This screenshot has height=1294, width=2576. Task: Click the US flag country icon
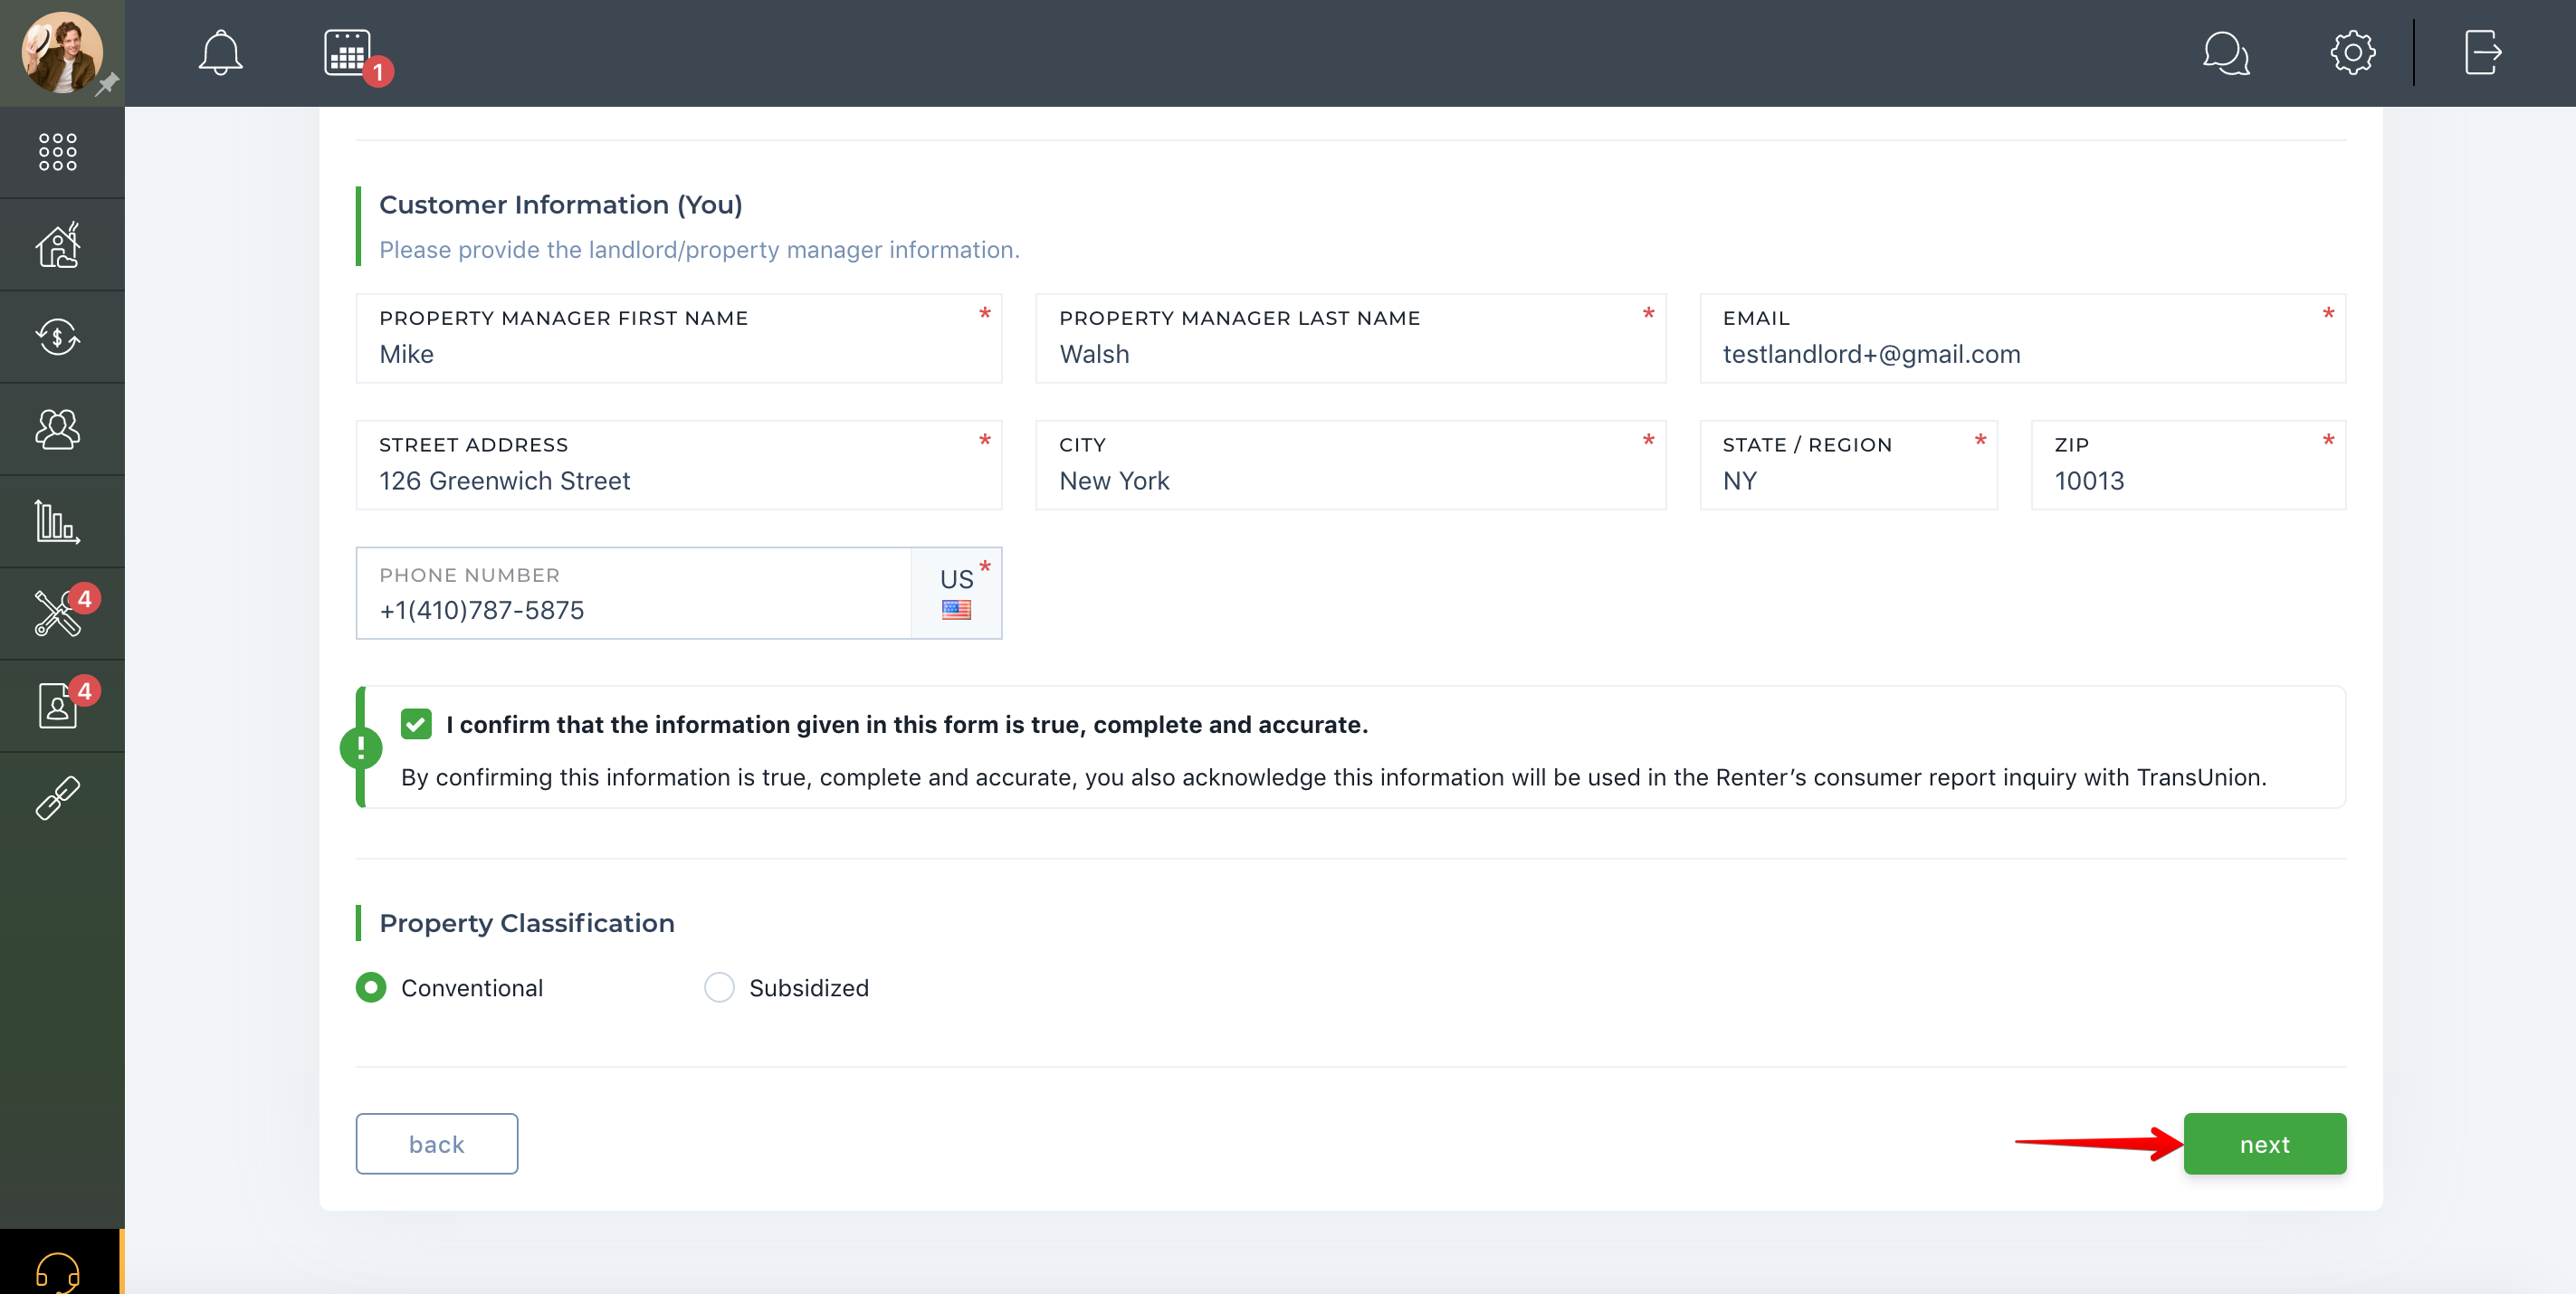tap(956, 609)
